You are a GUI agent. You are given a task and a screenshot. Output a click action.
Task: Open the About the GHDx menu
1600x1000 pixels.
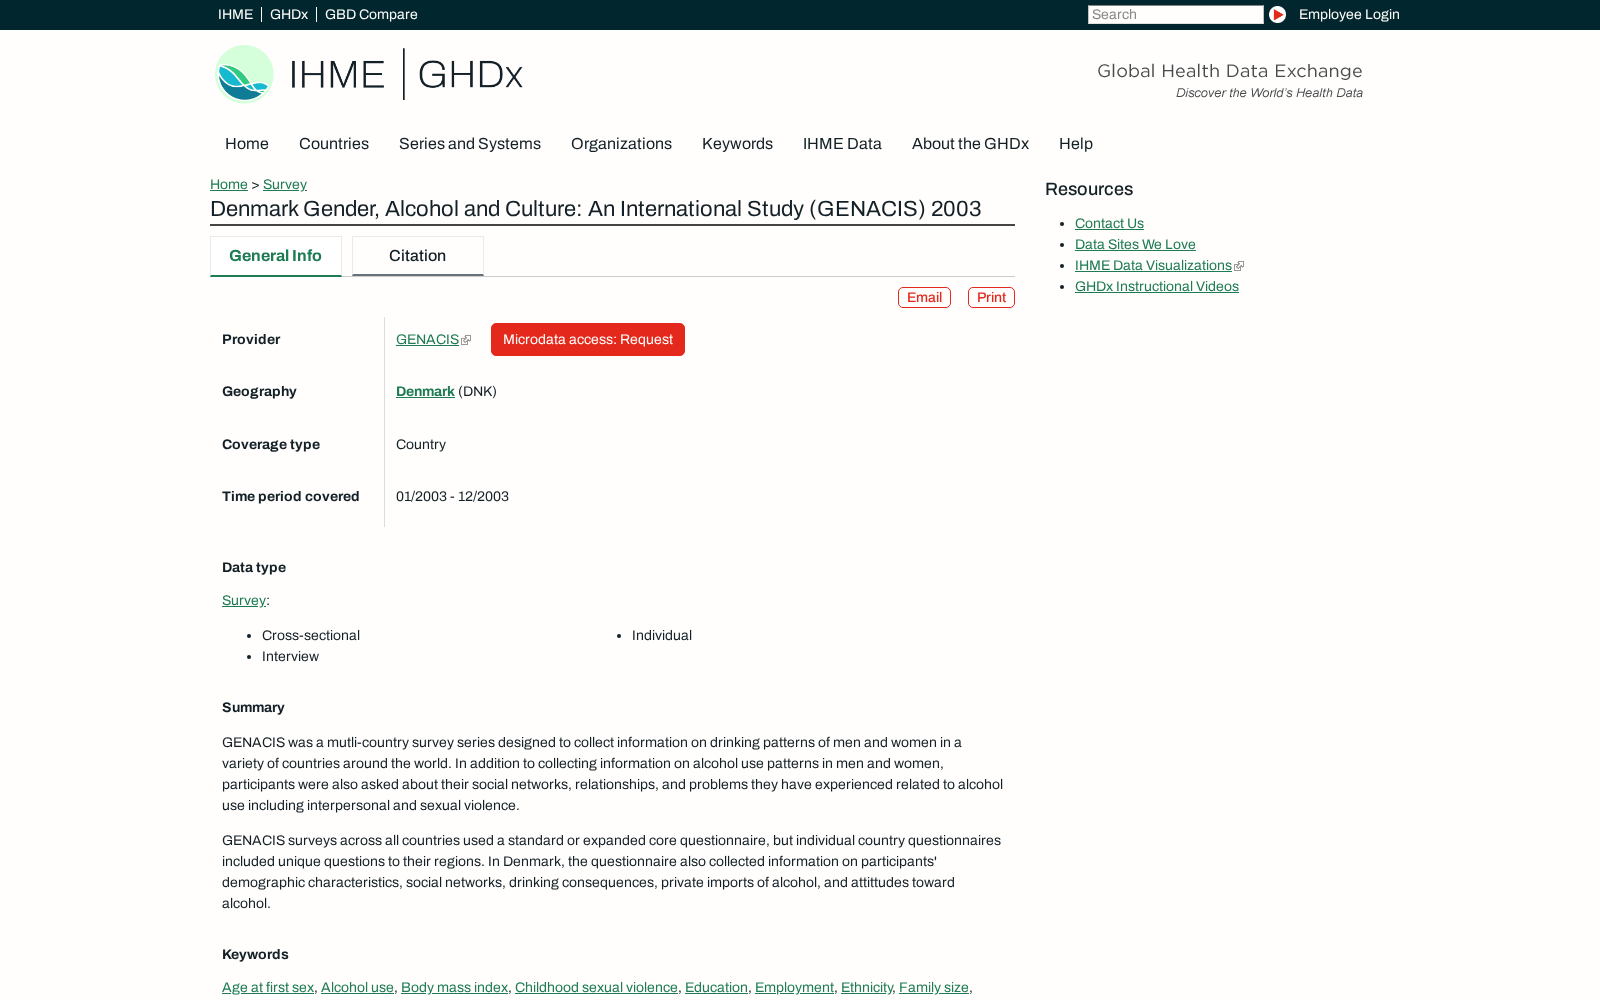[970, 143]
